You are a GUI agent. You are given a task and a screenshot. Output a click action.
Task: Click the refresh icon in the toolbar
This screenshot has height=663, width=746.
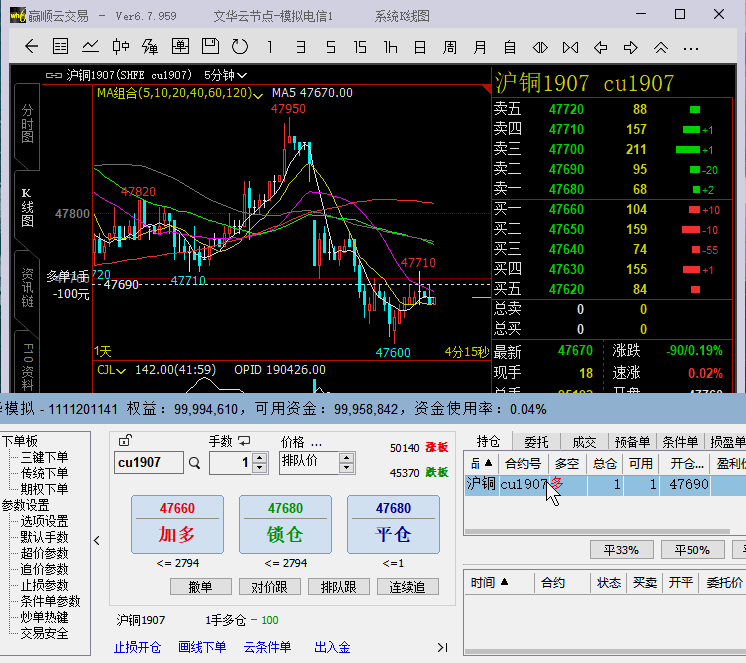240,46
